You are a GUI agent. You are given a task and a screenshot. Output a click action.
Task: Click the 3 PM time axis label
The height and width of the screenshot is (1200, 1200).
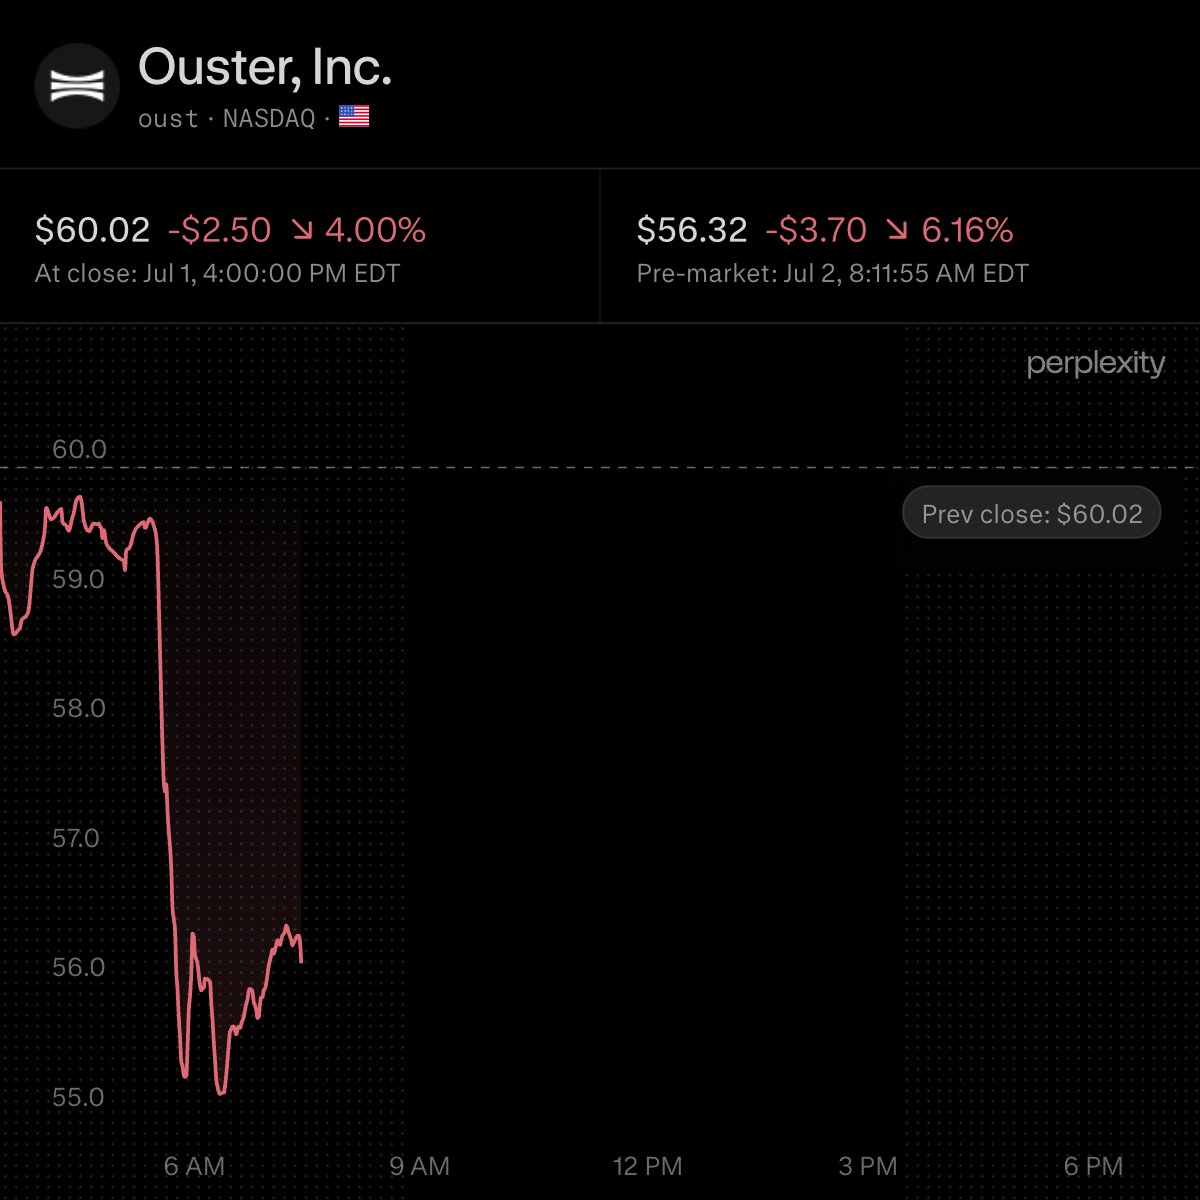pos(868,1166)
